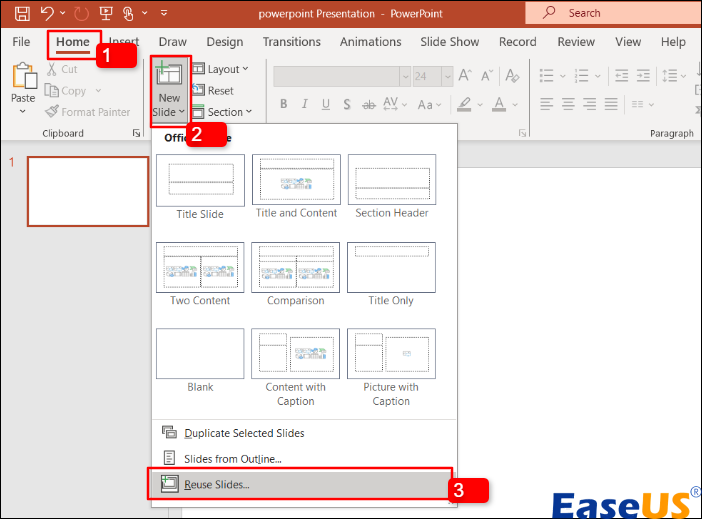The image size is (702, 519).
Task: Click in the Search box
Action: pos(610,13)
